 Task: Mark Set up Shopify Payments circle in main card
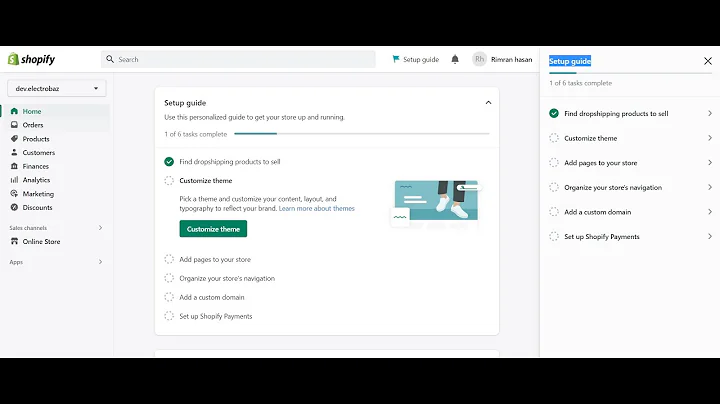(169, 316)
